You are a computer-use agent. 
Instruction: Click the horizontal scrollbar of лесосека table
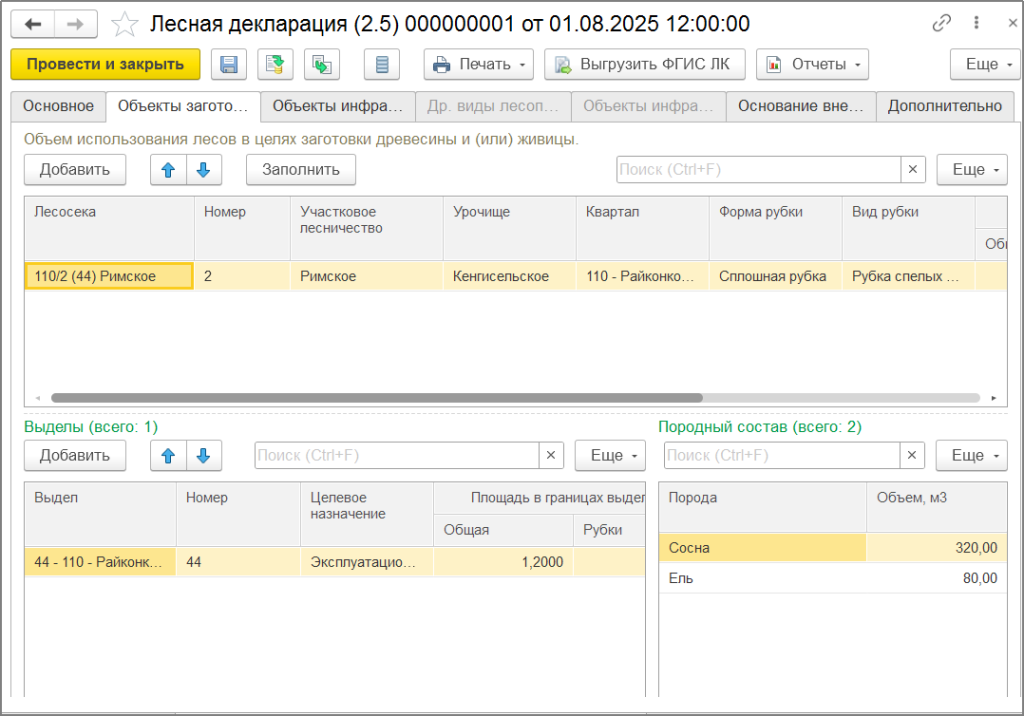(x=377, y=398)
